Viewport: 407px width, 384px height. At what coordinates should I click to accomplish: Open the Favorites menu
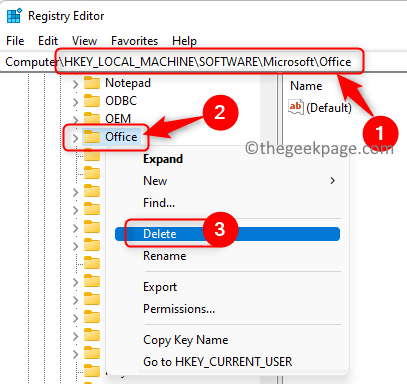pos(134,41)
